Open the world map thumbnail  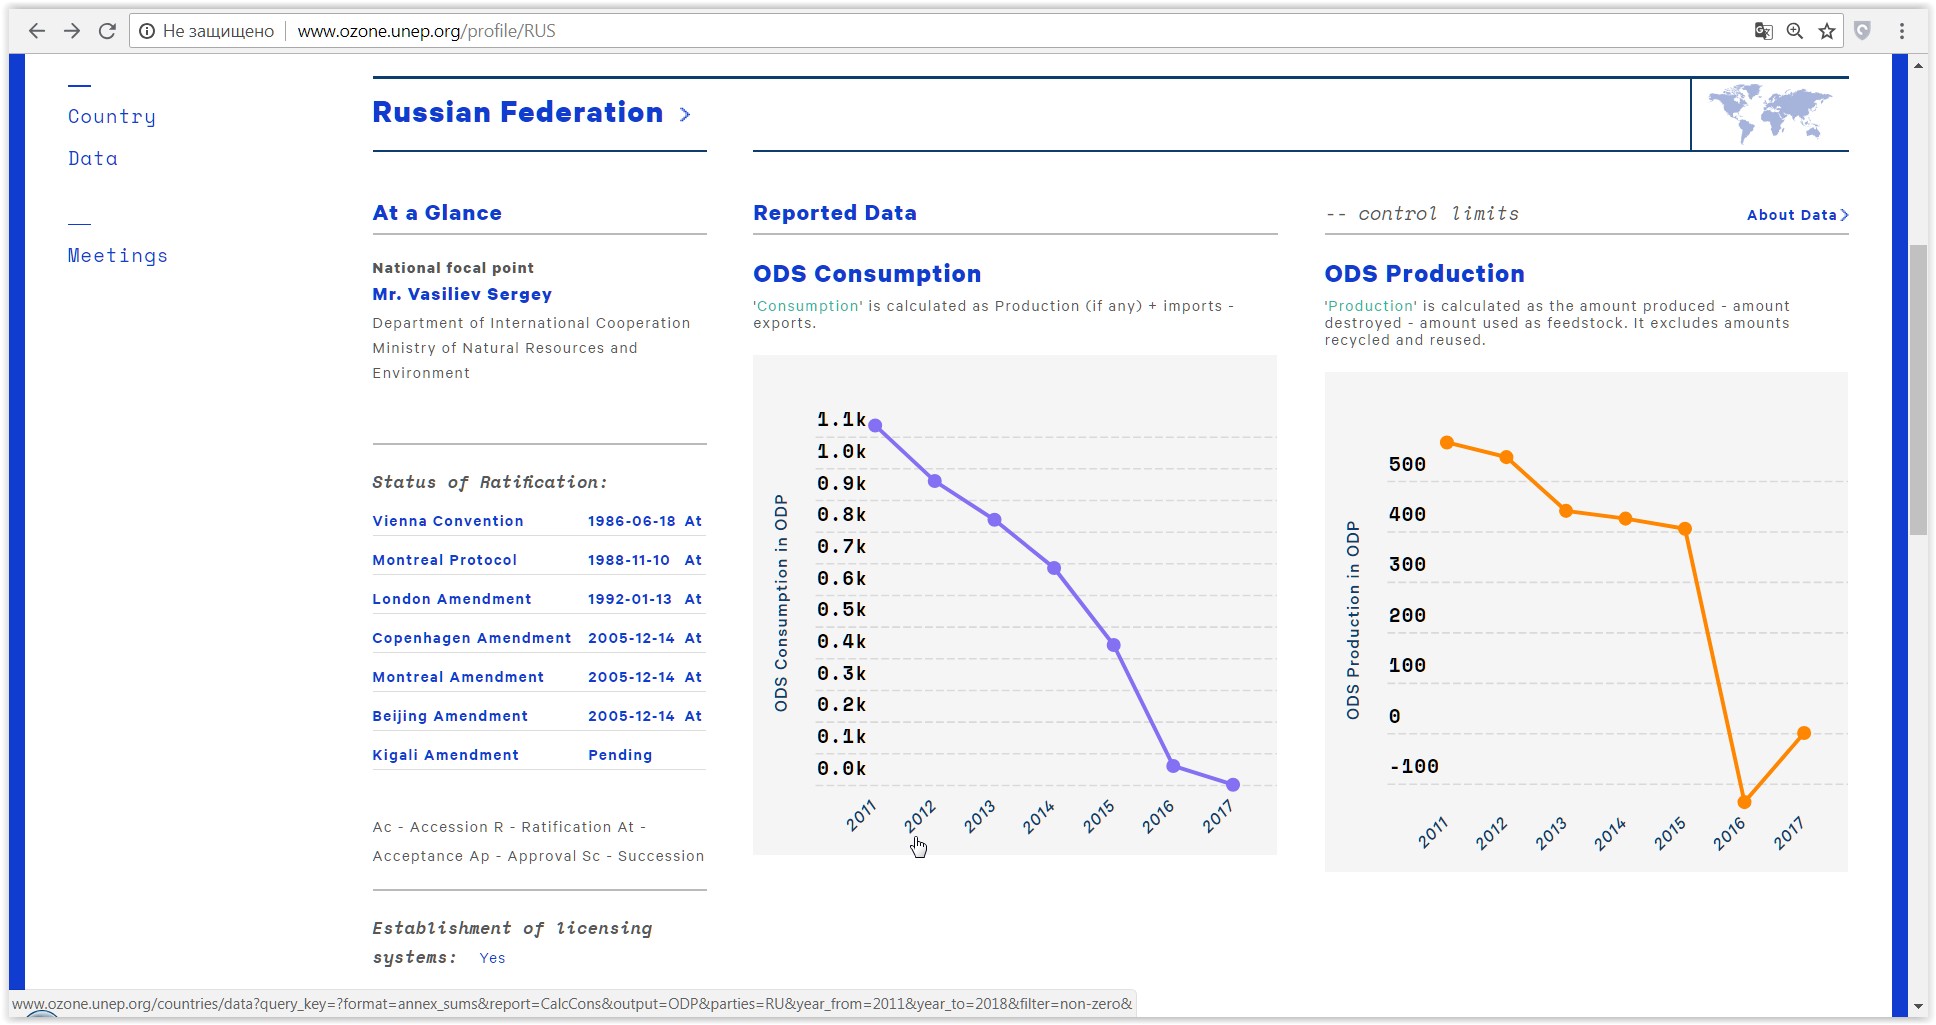point(1769,114)
